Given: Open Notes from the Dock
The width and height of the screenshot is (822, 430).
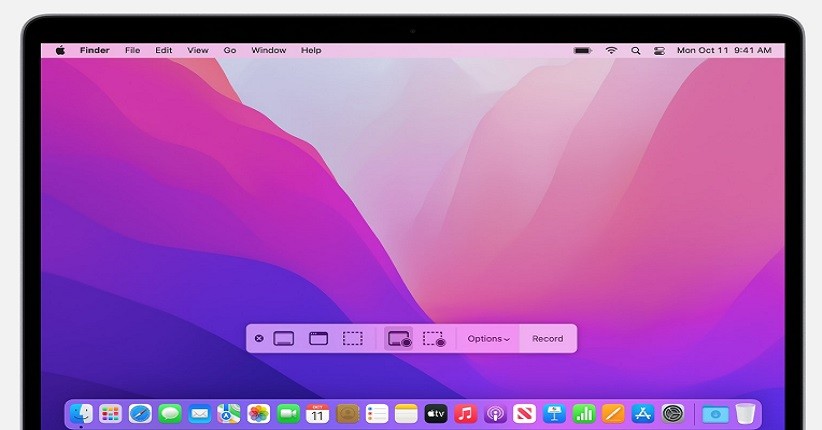Looking at the screenshot, I should tap(406, 414).
